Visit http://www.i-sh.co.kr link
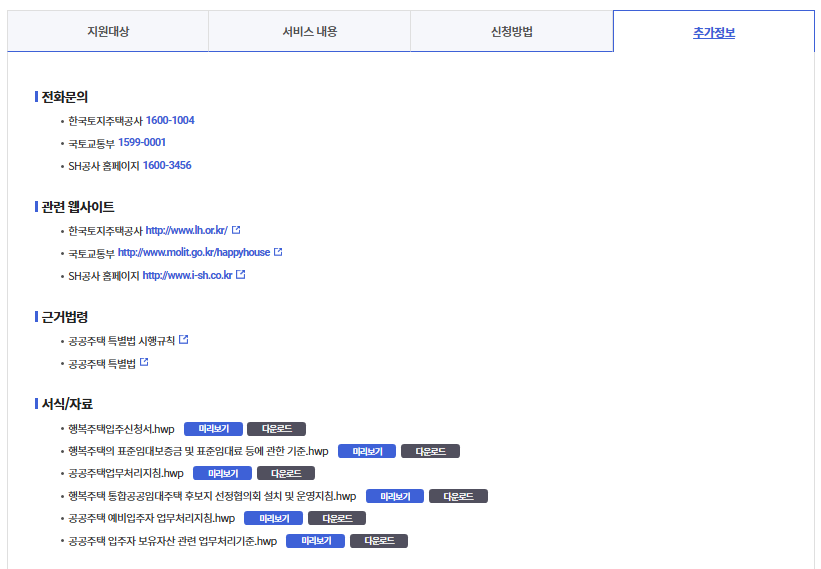 187,275
